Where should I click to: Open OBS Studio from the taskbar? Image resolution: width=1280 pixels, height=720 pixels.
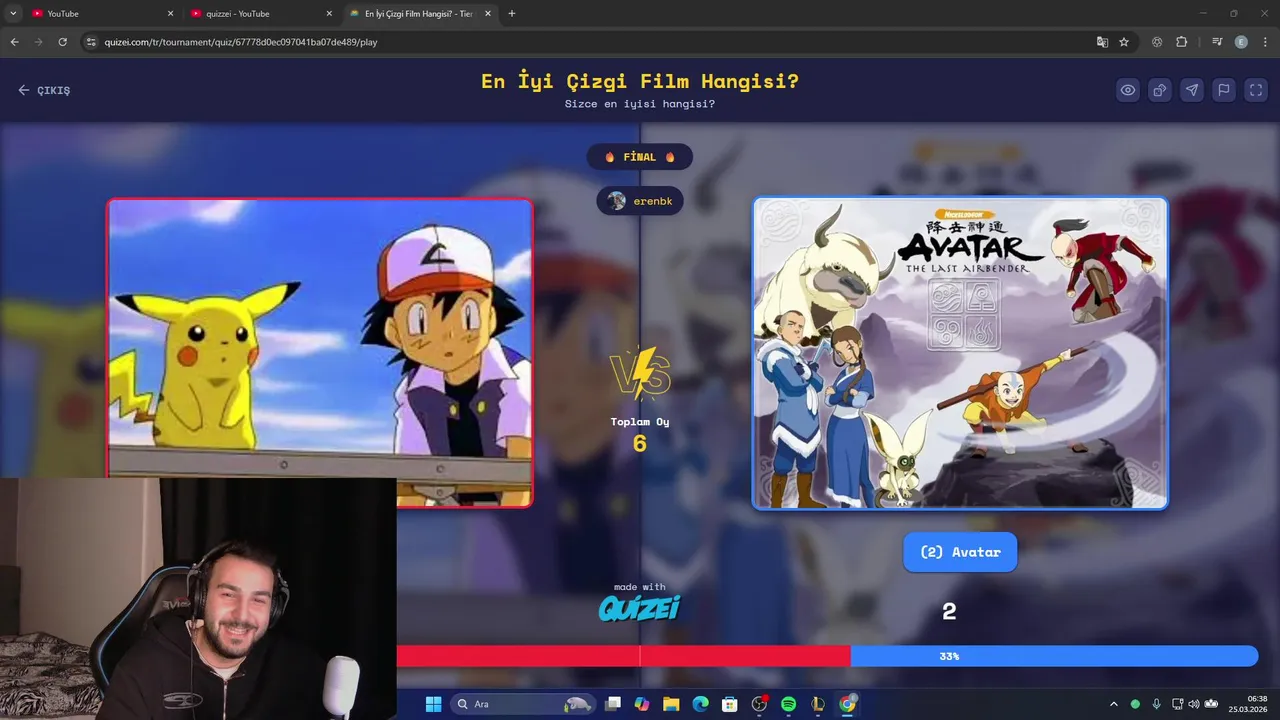point(759,704)
